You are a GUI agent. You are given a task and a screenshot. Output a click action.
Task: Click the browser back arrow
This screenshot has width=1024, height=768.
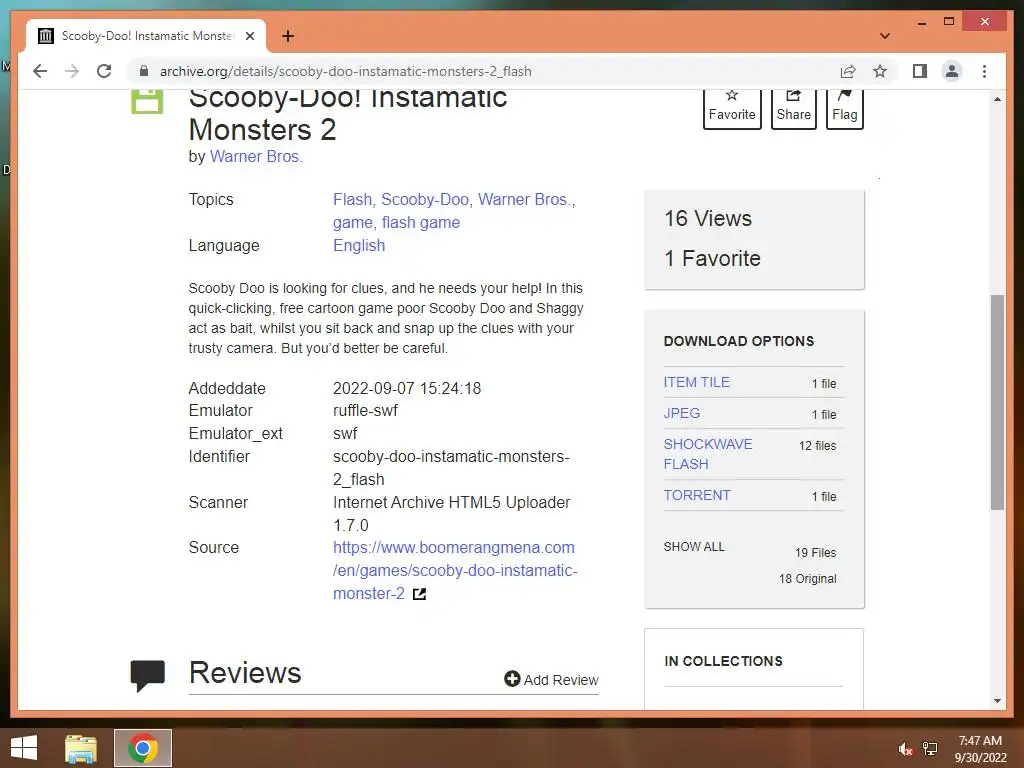[40, 71]
